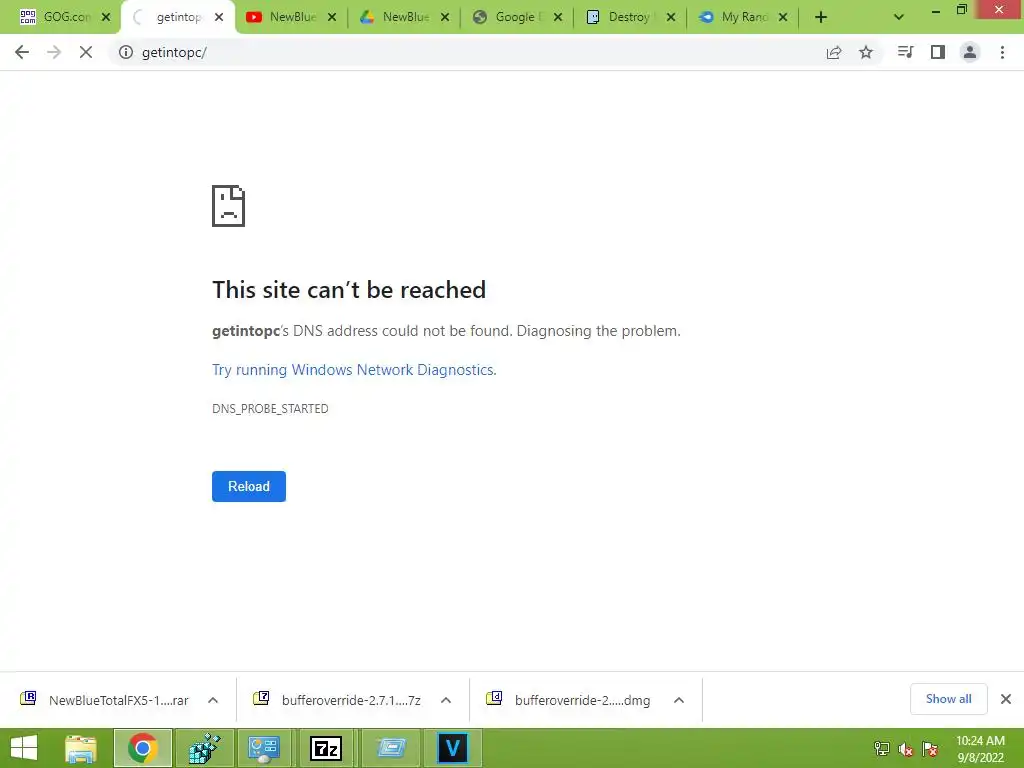Image resolution: width=1024 pixels, height=768 pixels.
Task: Open the profile avatar menu
Action: pyautogui.click(x=970, y=52)
